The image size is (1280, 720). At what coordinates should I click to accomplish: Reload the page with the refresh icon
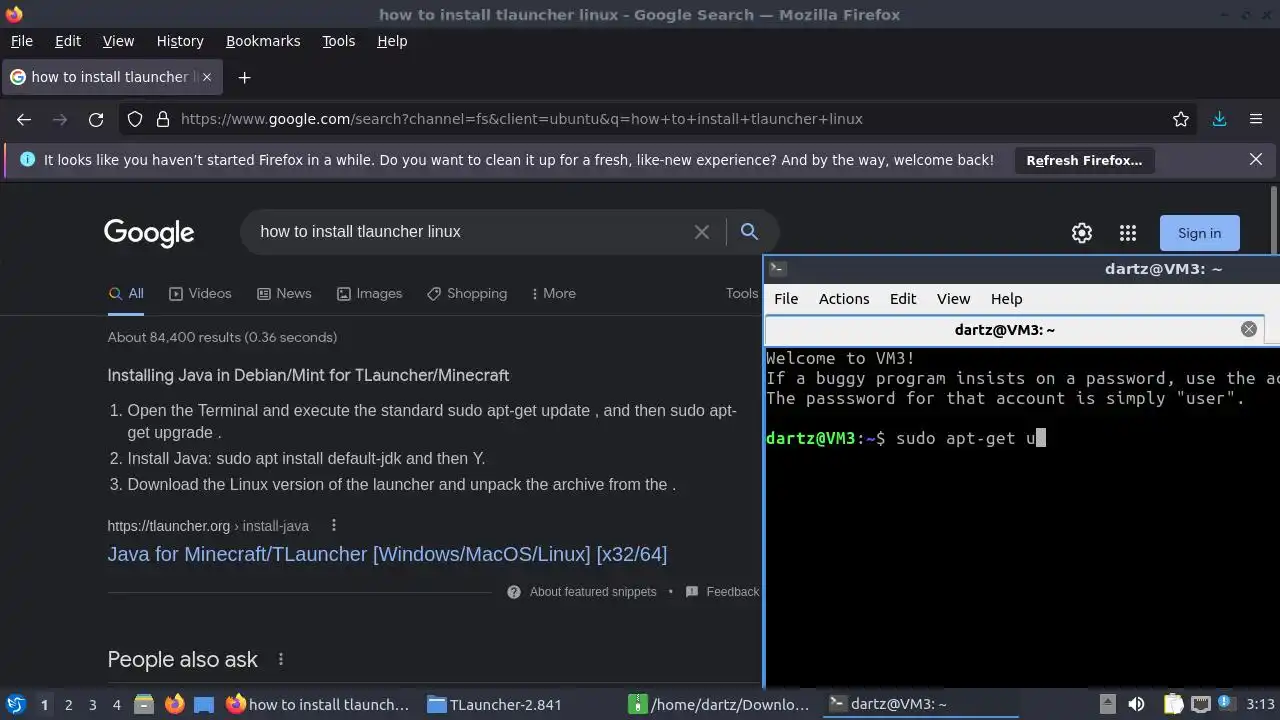tap(96, 119)
